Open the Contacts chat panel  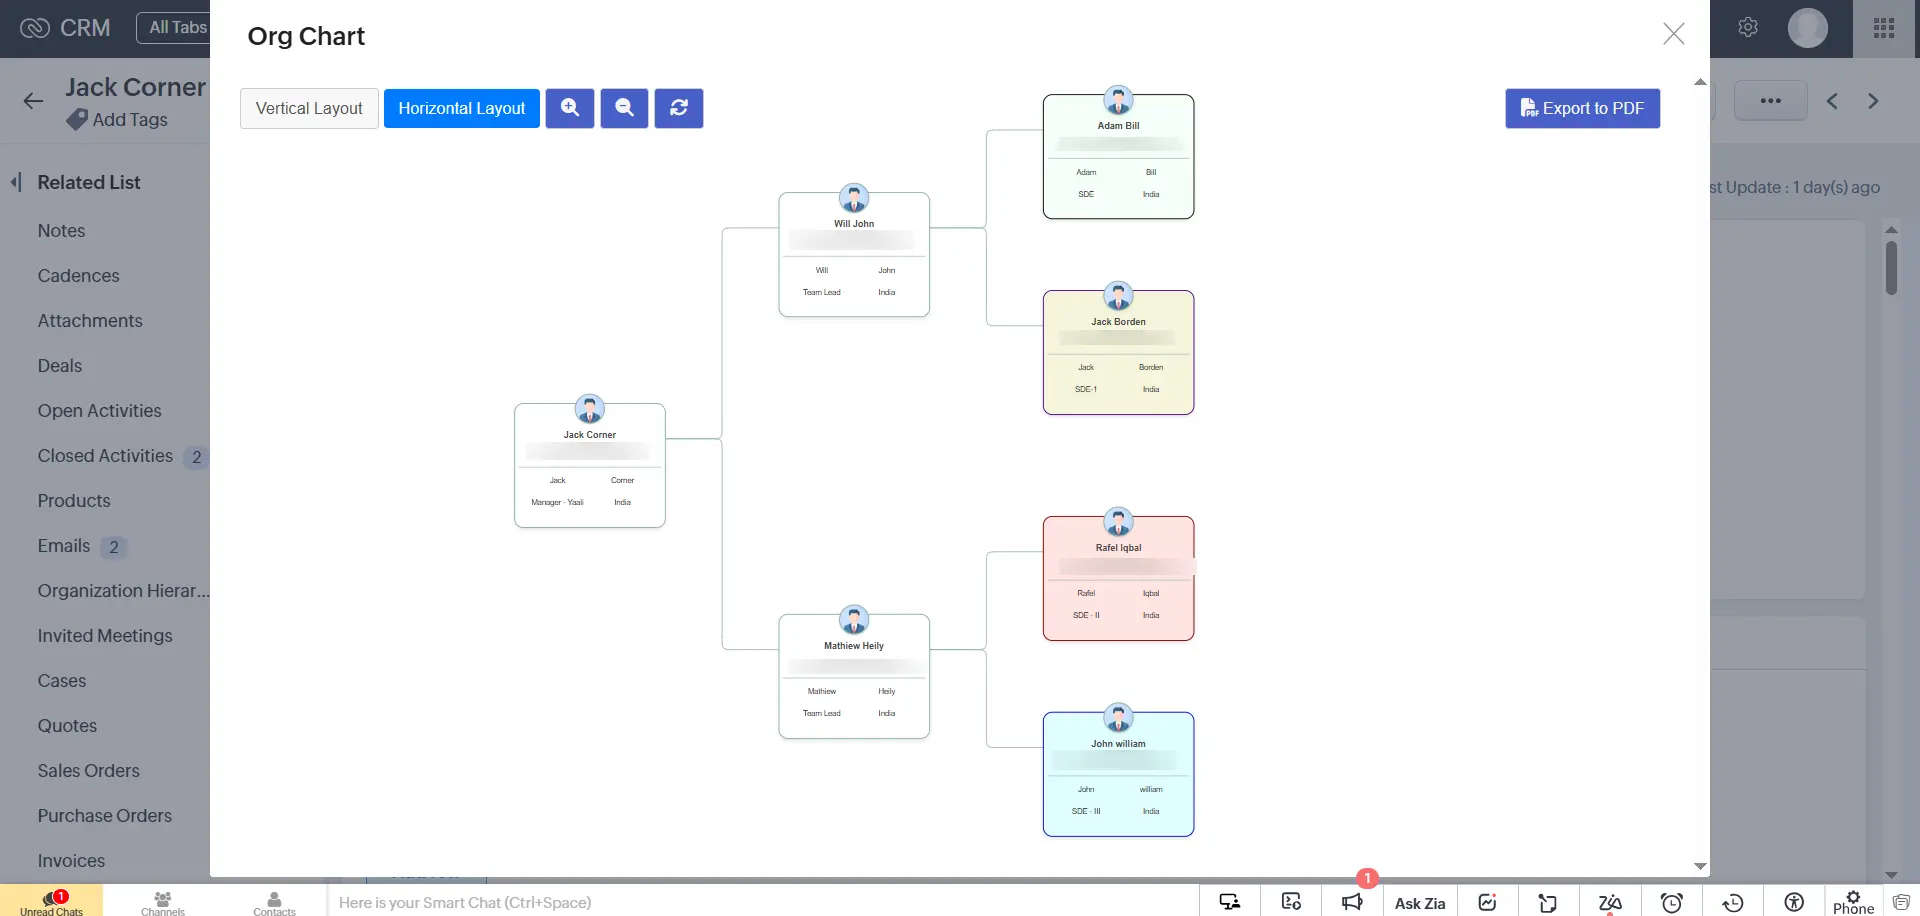click(274, 902)
